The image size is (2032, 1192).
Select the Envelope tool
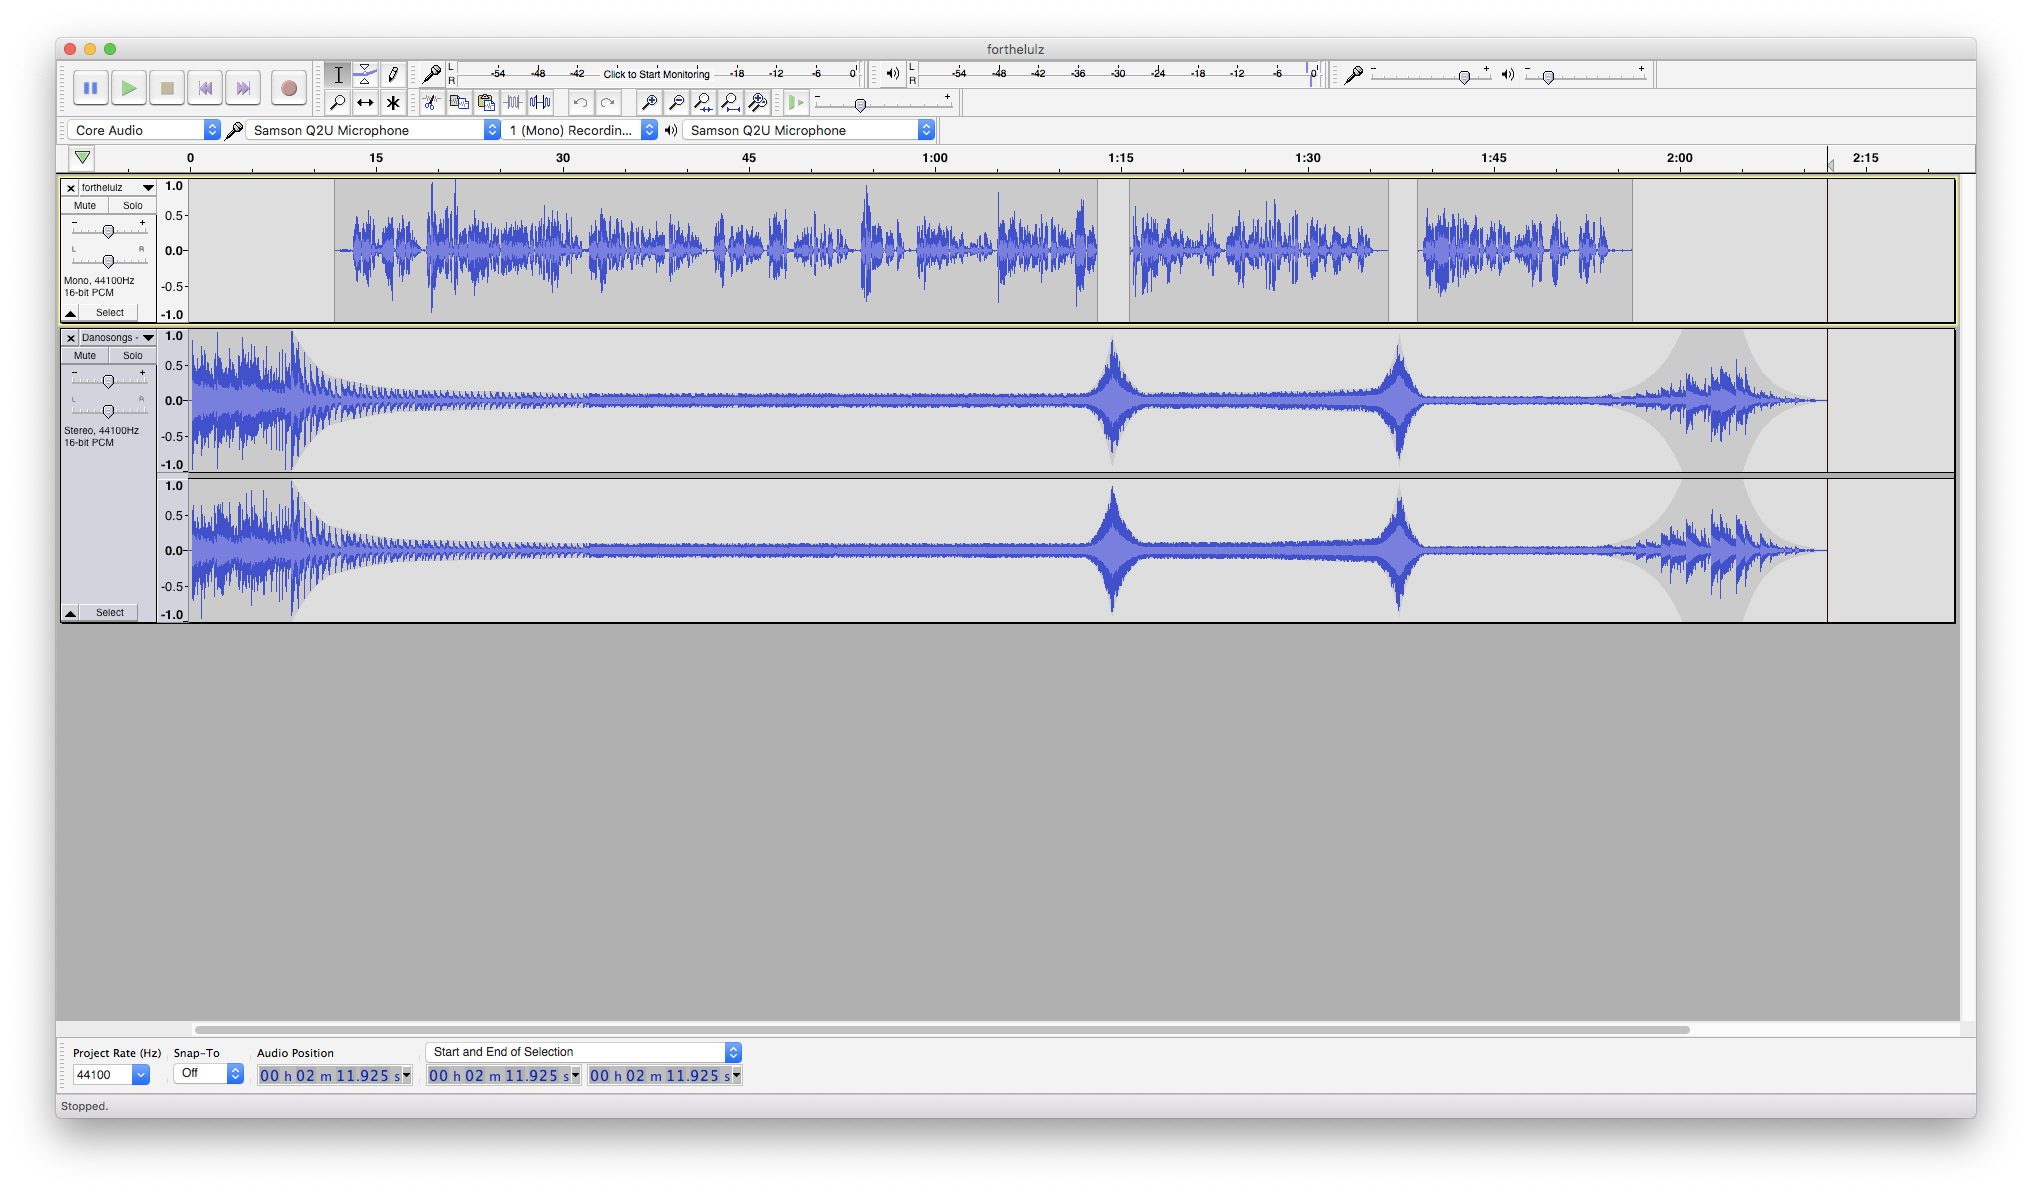click(365, 74)
